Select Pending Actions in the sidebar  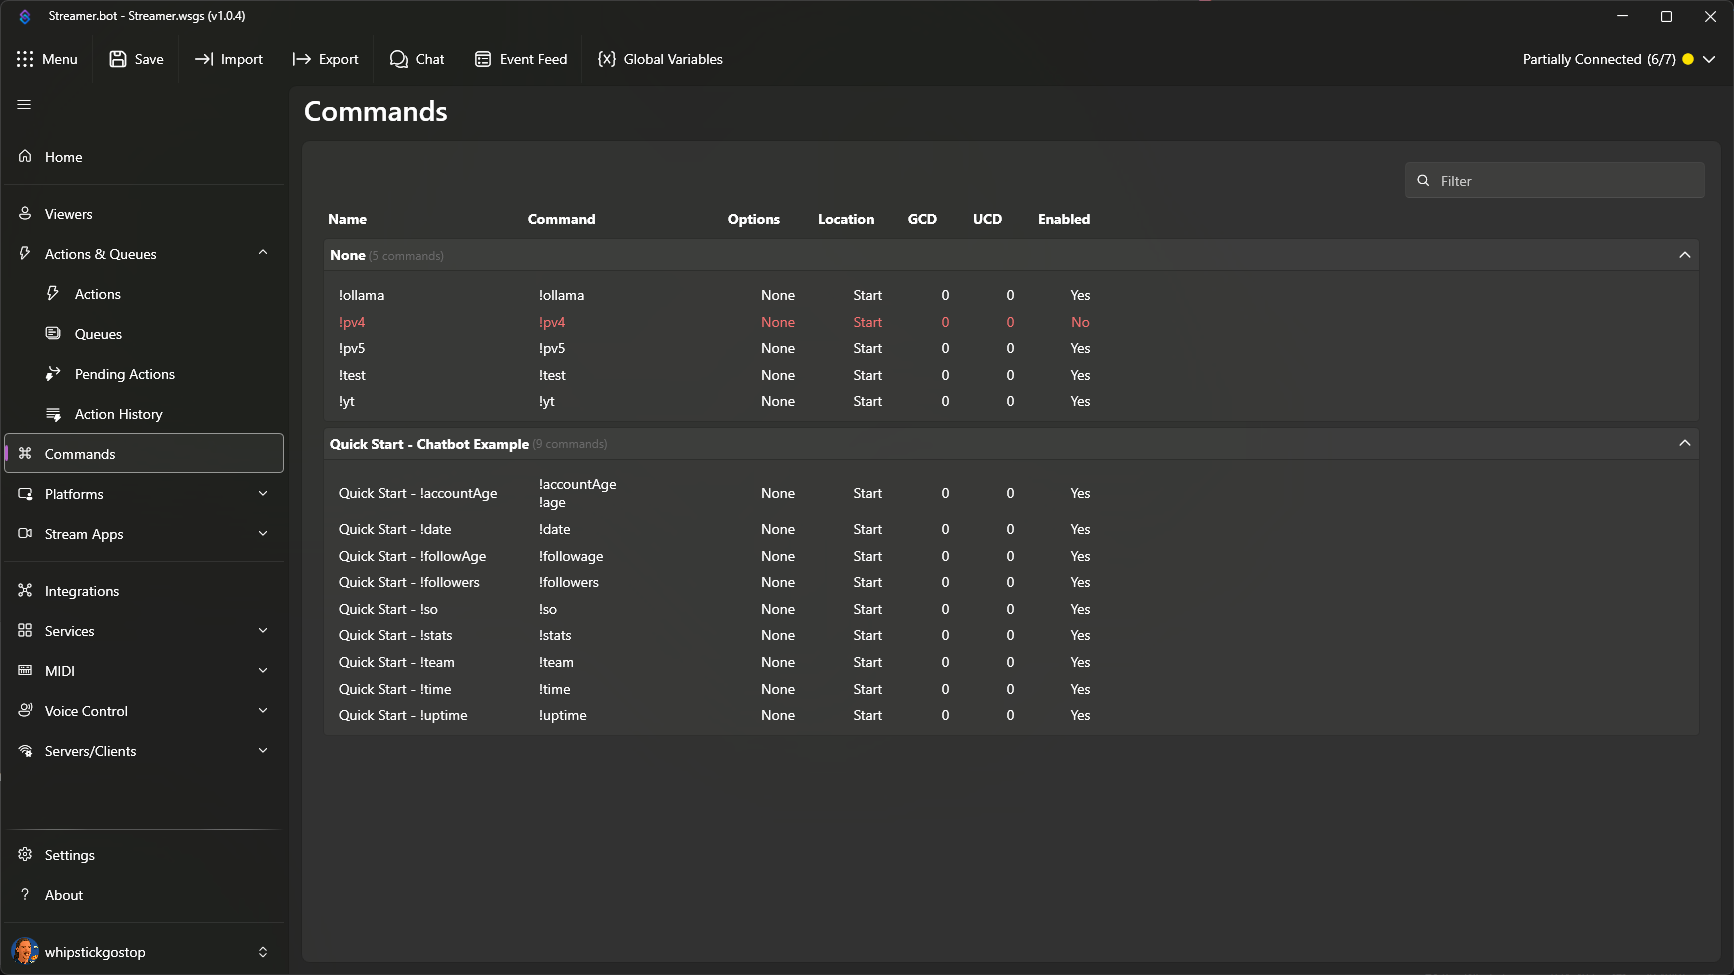tap(124, 373)
